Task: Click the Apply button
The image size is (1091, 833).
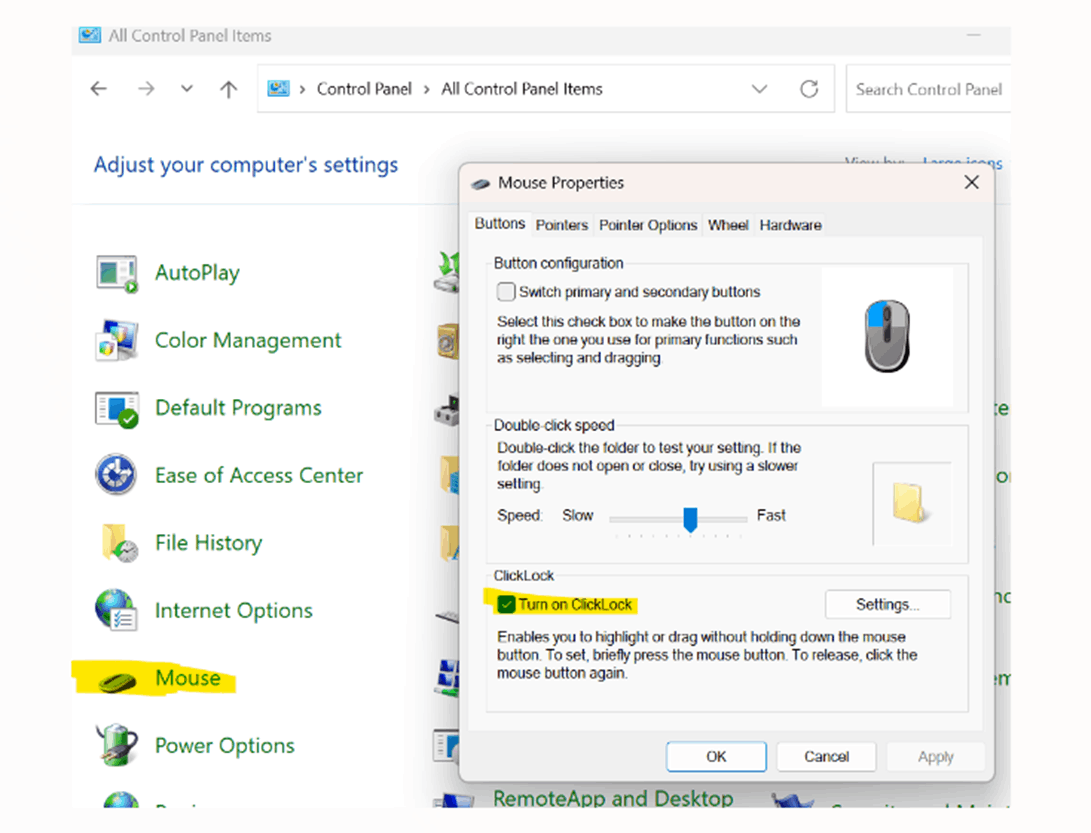Action: [935, 756]
